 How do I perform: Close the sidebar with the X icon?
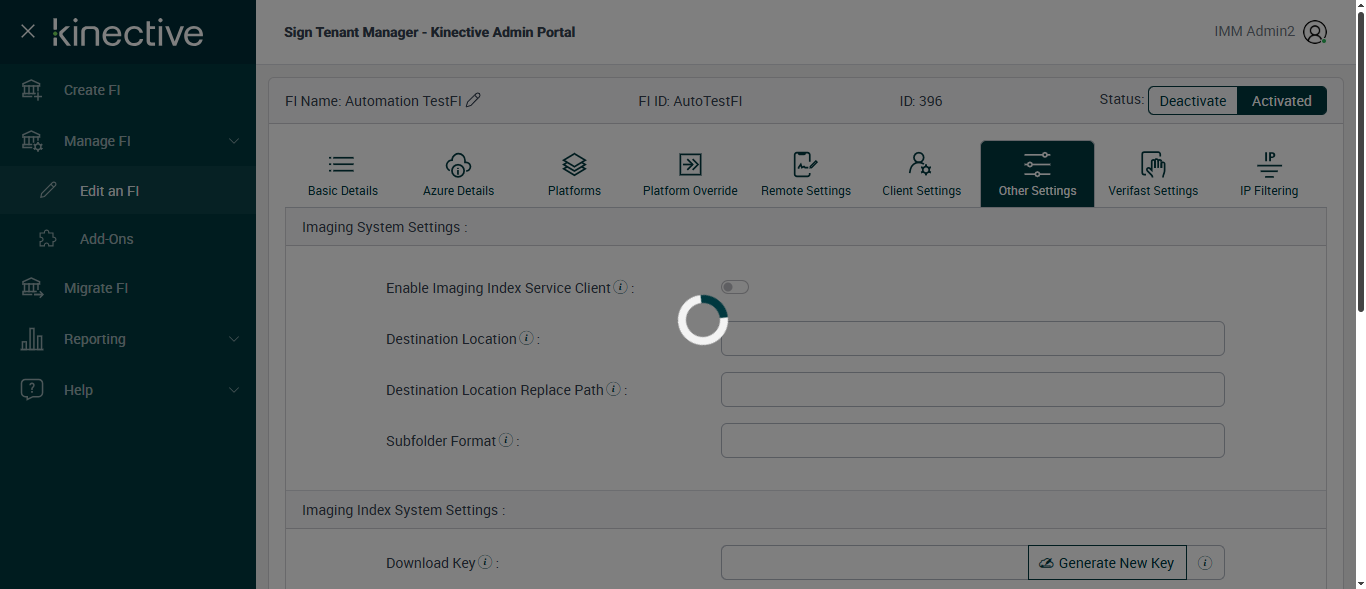(x=28, y=32)
